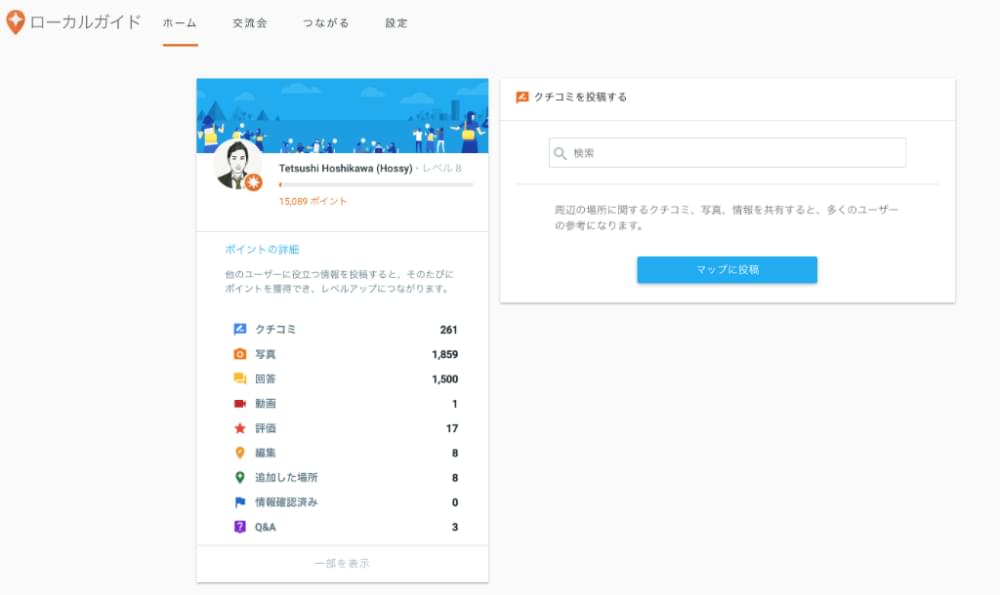The width and height of the screenshot is (1000, 595).
Task: Click the 評価 red star icon
Action: pos(240,428)
